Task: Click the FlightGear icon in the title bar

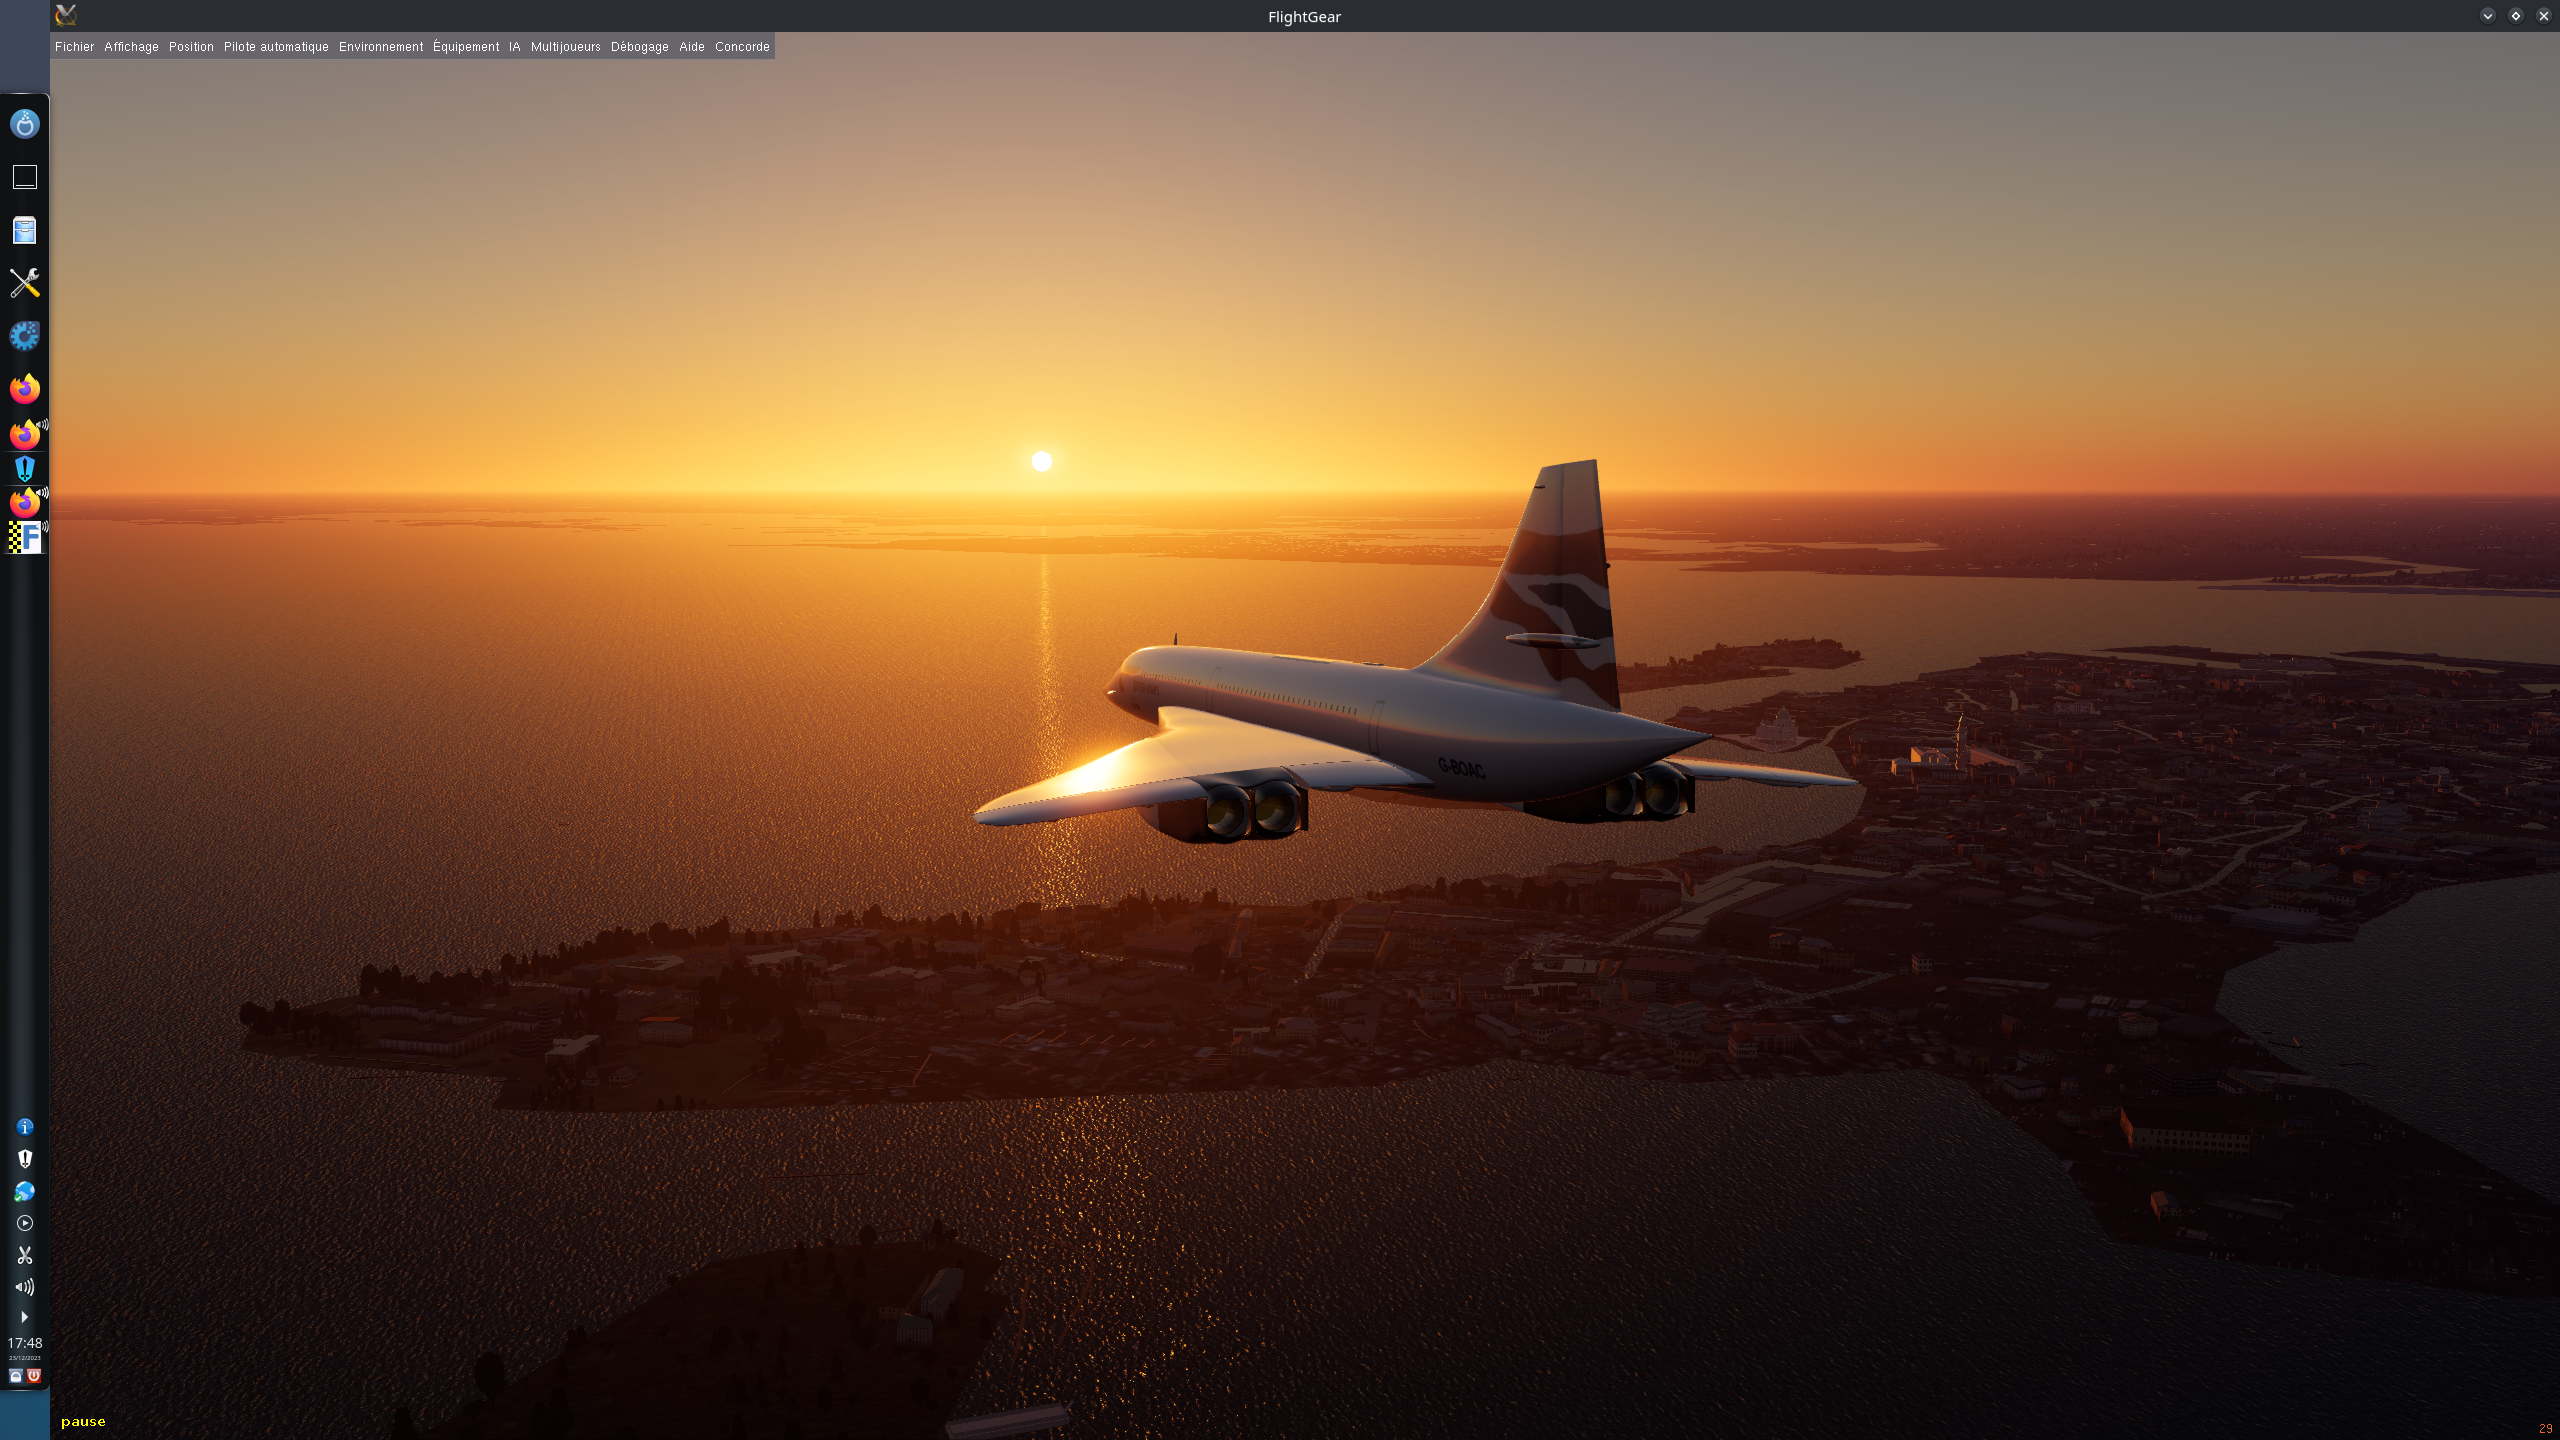Action: pos(66,15)
